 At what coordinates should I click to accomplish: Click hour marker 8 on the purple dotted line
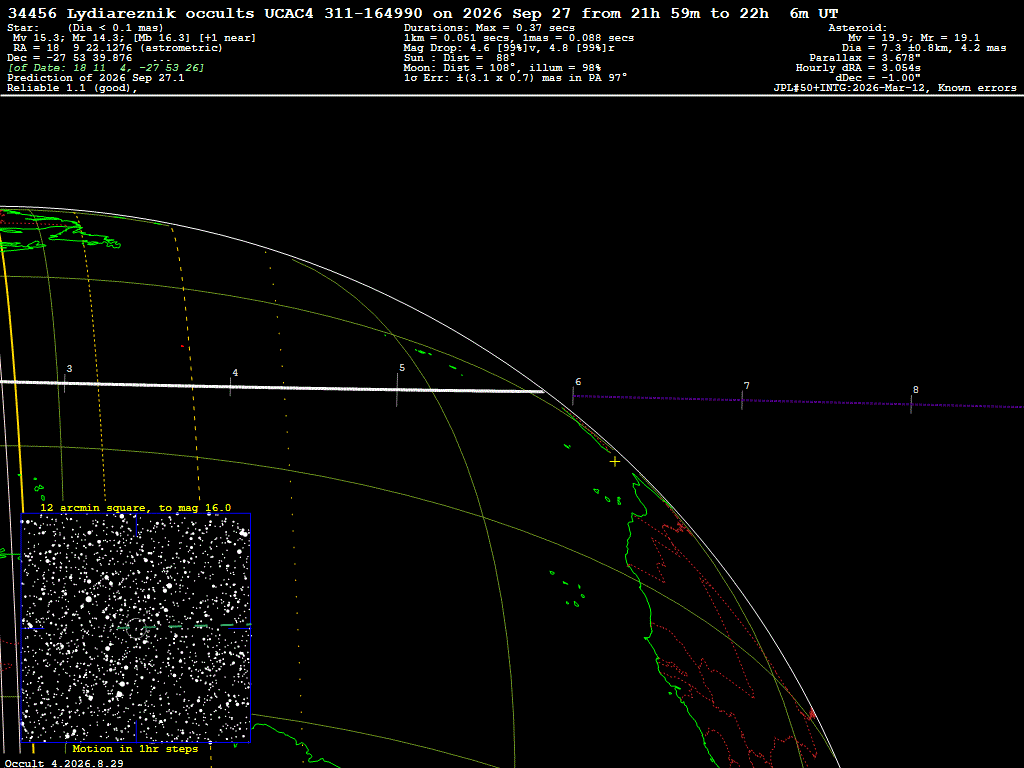click(x=916, y=390)
